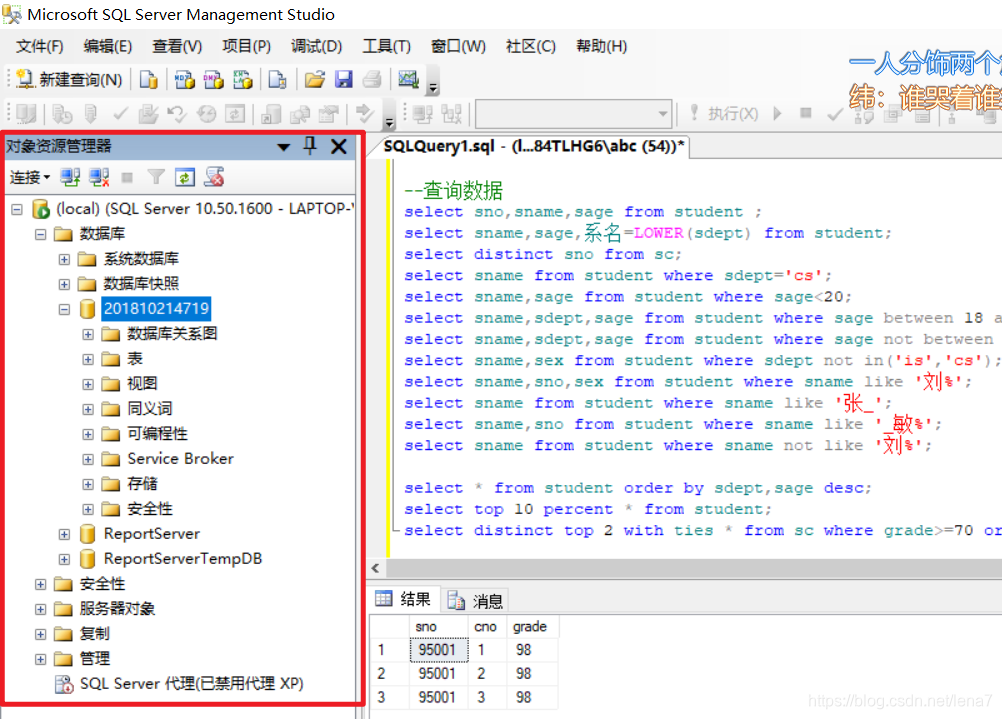Switch to the Messages (消息) tab

[x=475, y=601]
